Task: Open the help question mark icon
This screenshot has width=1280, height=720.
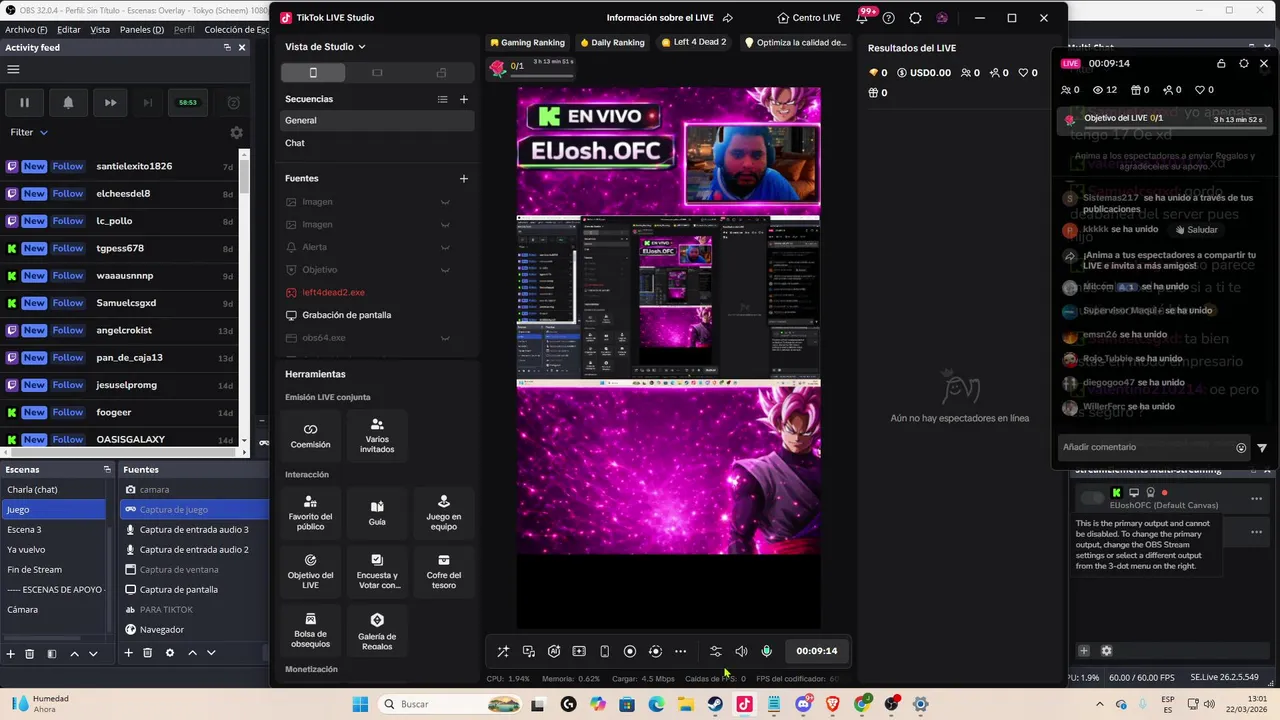Action: point(889,18)
